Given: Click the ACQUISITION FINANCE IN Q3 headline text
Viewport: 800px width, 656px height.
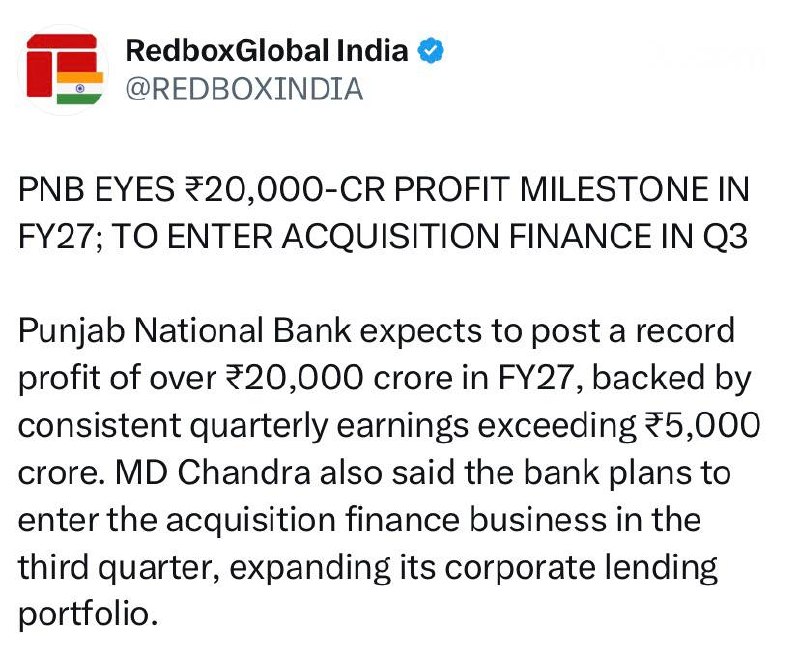Looking at the screenshot, I should [x=514, y=237].
